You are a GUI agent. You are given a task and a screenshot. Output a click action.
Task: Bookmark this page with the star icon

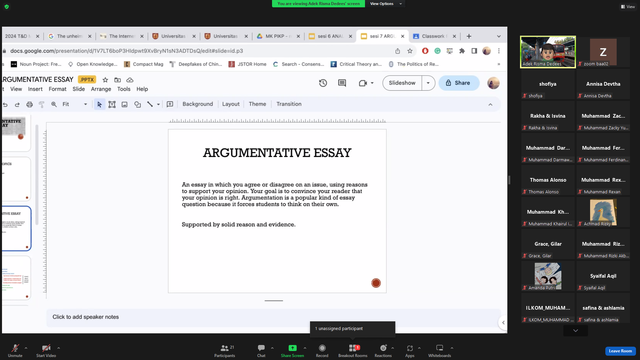410,51
